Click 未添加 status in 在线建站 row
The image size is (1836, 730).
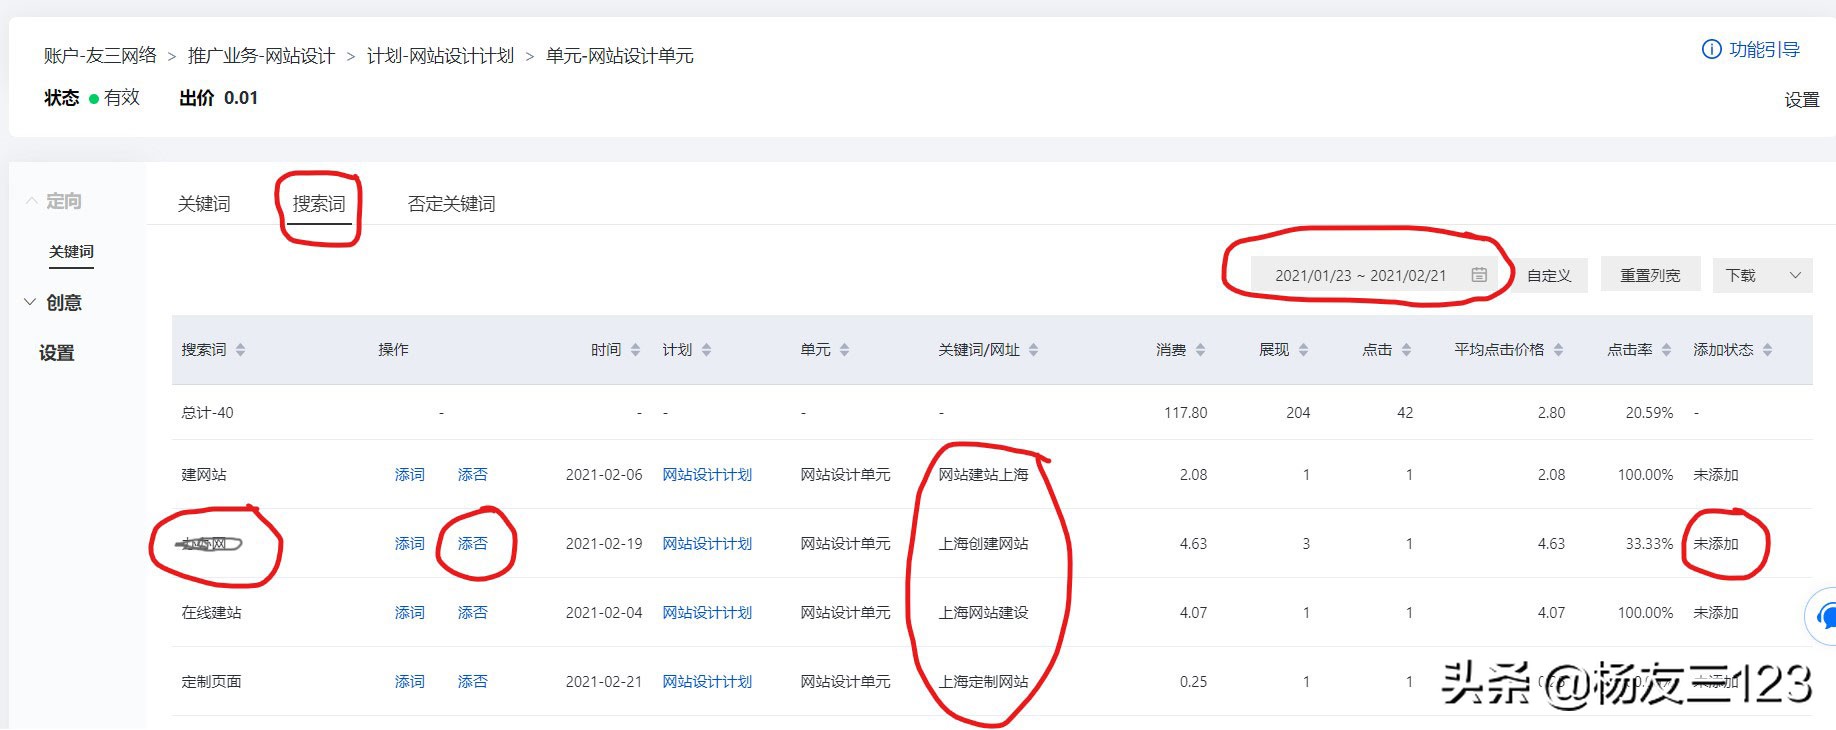click(1716, 613)
